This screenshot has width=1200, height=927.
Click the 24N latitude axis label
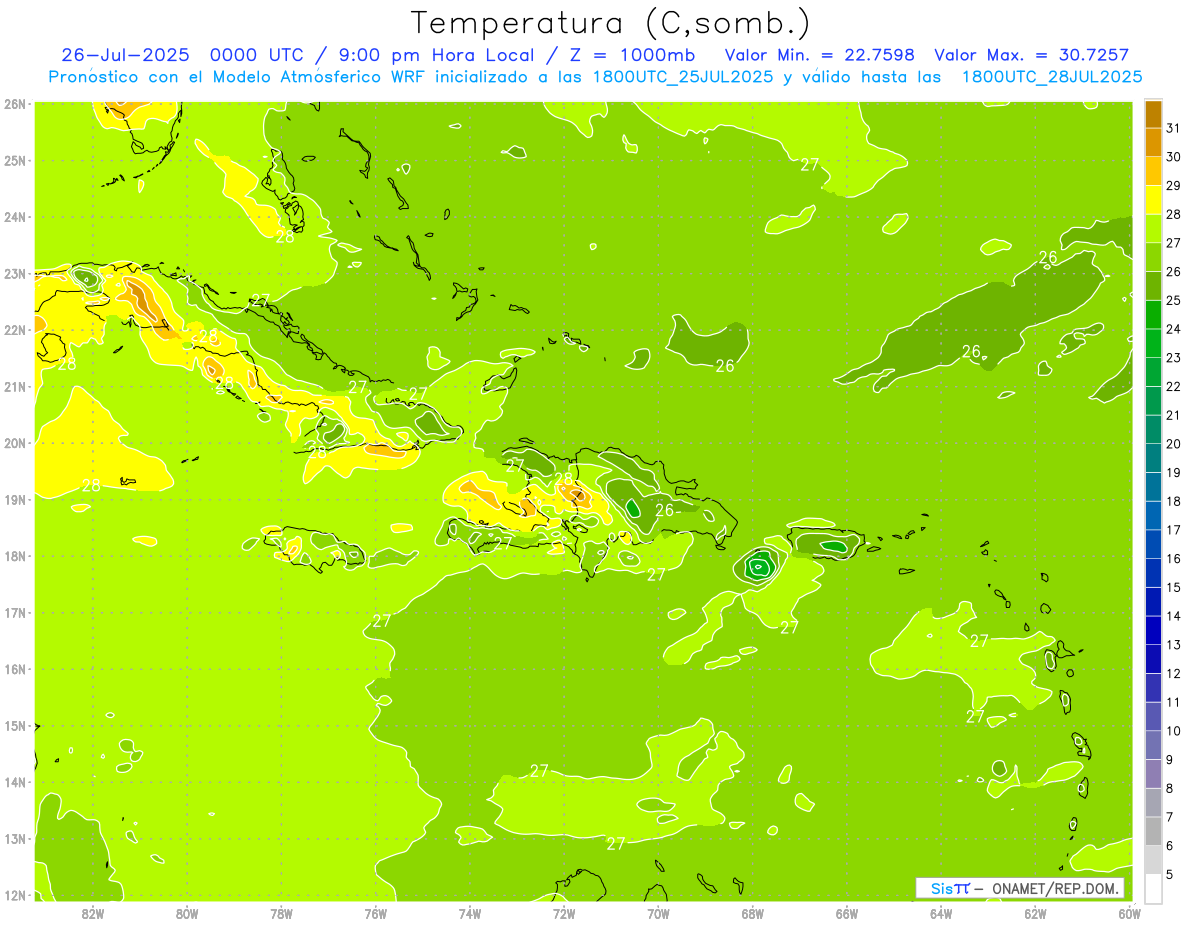(14, 217)
